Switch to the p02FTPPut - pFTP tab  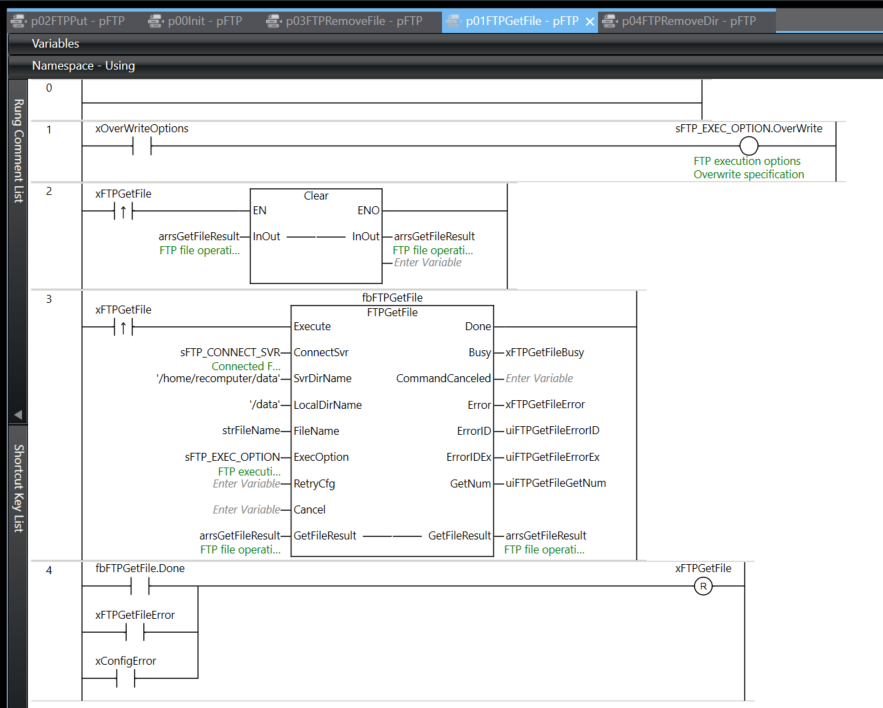71,21
